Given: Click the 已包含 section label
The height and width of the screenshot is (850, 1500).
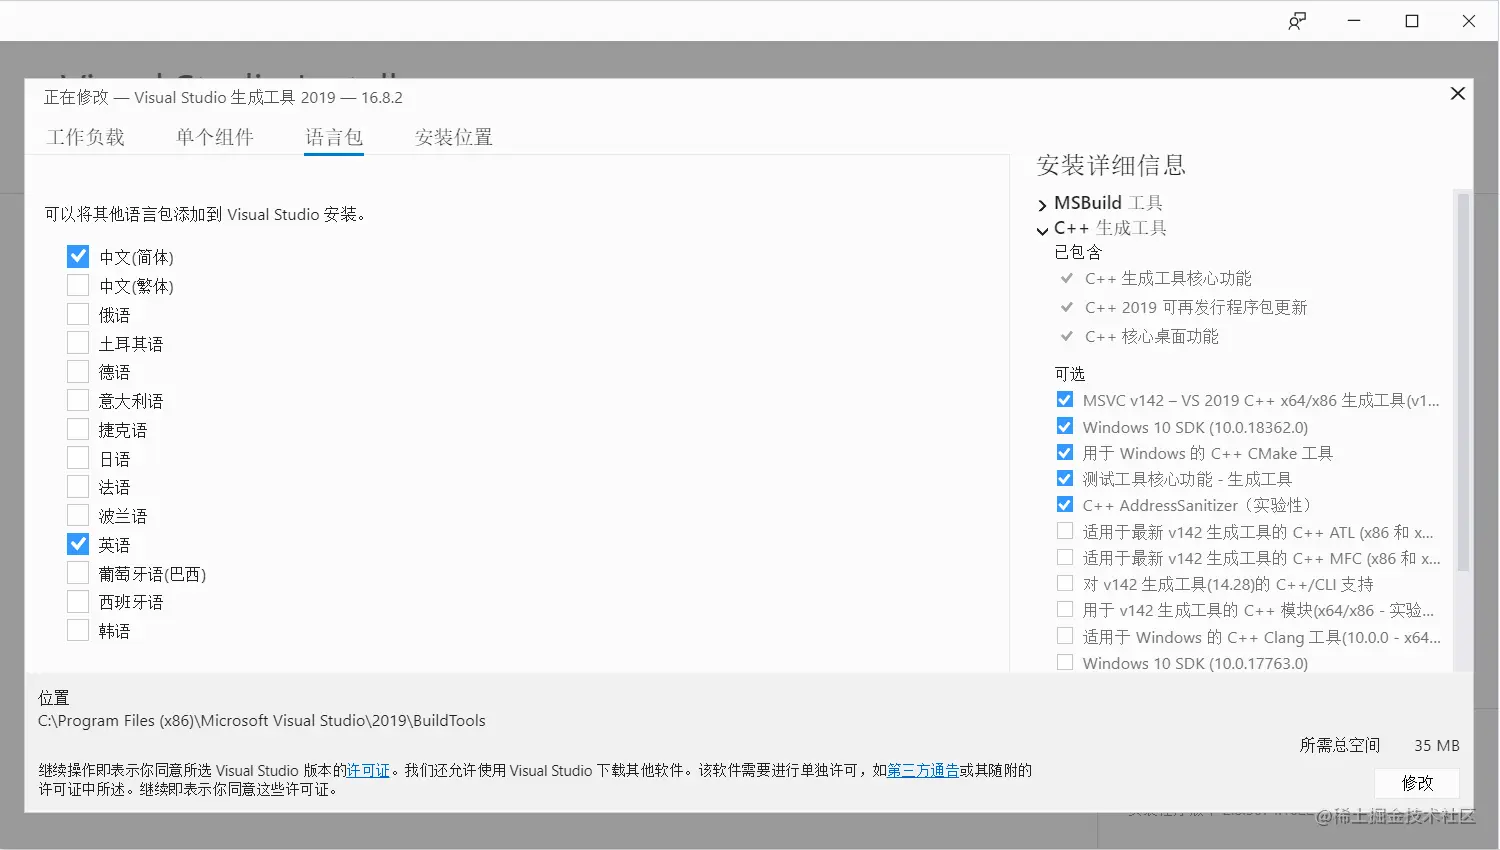Looking at the screenshot, I should click(x=1078, y=252).
